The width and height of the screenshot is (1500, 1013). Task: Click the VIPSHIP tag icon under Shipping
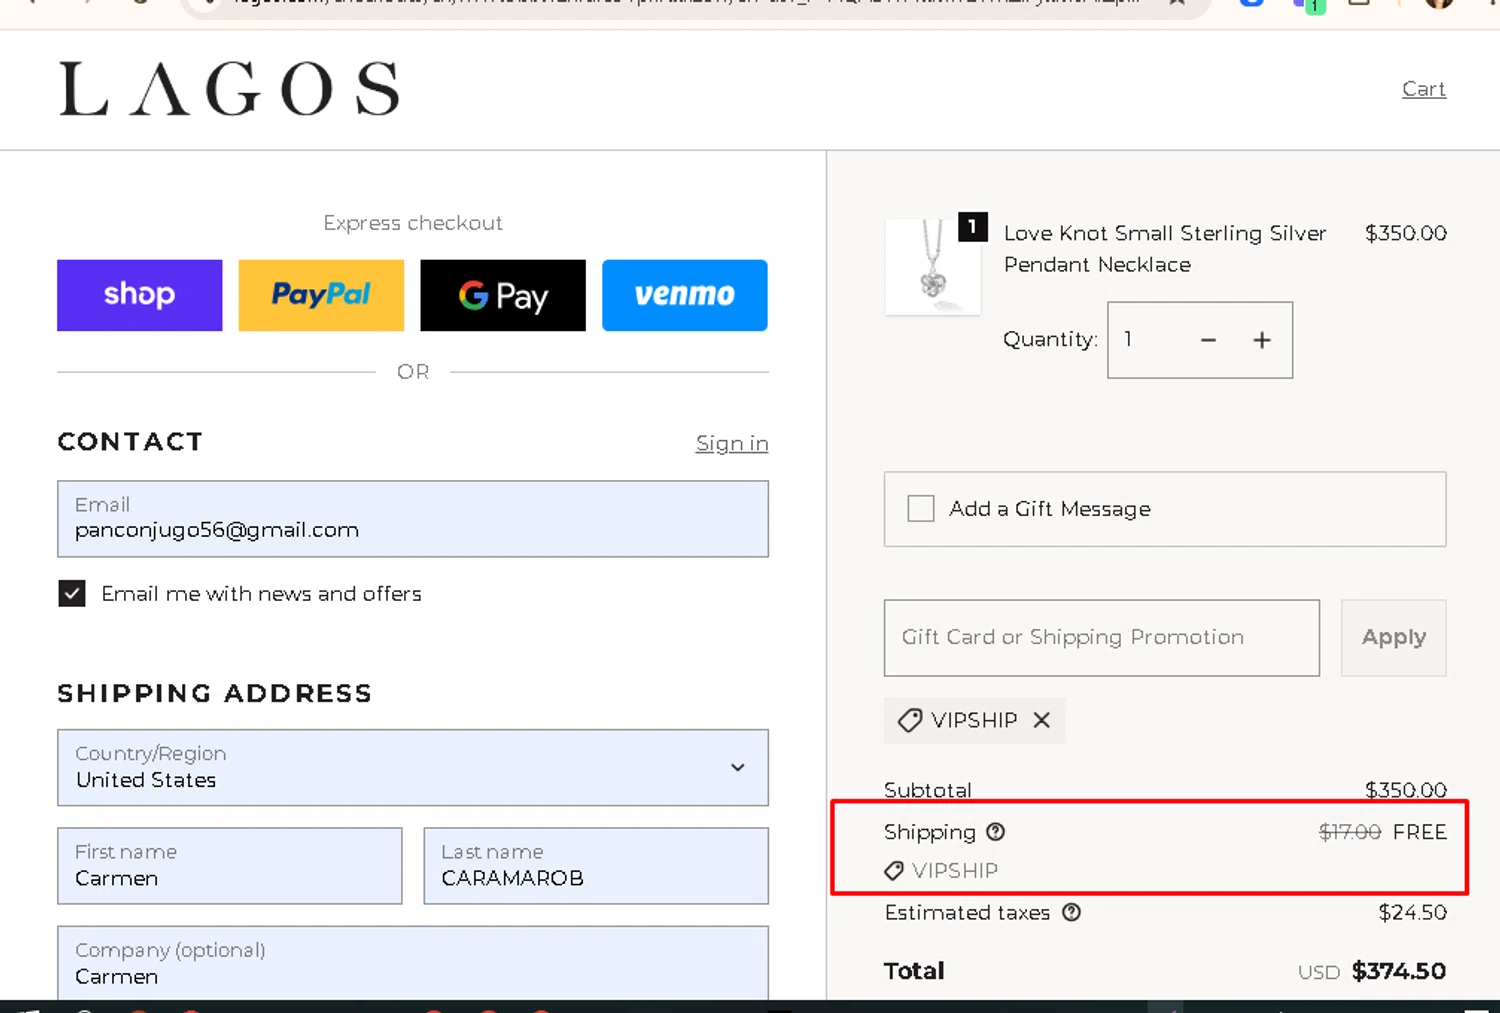pyautogui.click(x=894, y=871)
